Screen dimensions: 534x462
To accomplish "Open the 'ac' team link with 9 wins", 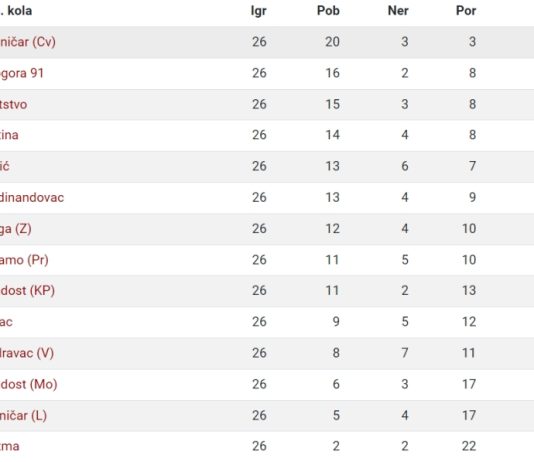I will pos(6,322).
